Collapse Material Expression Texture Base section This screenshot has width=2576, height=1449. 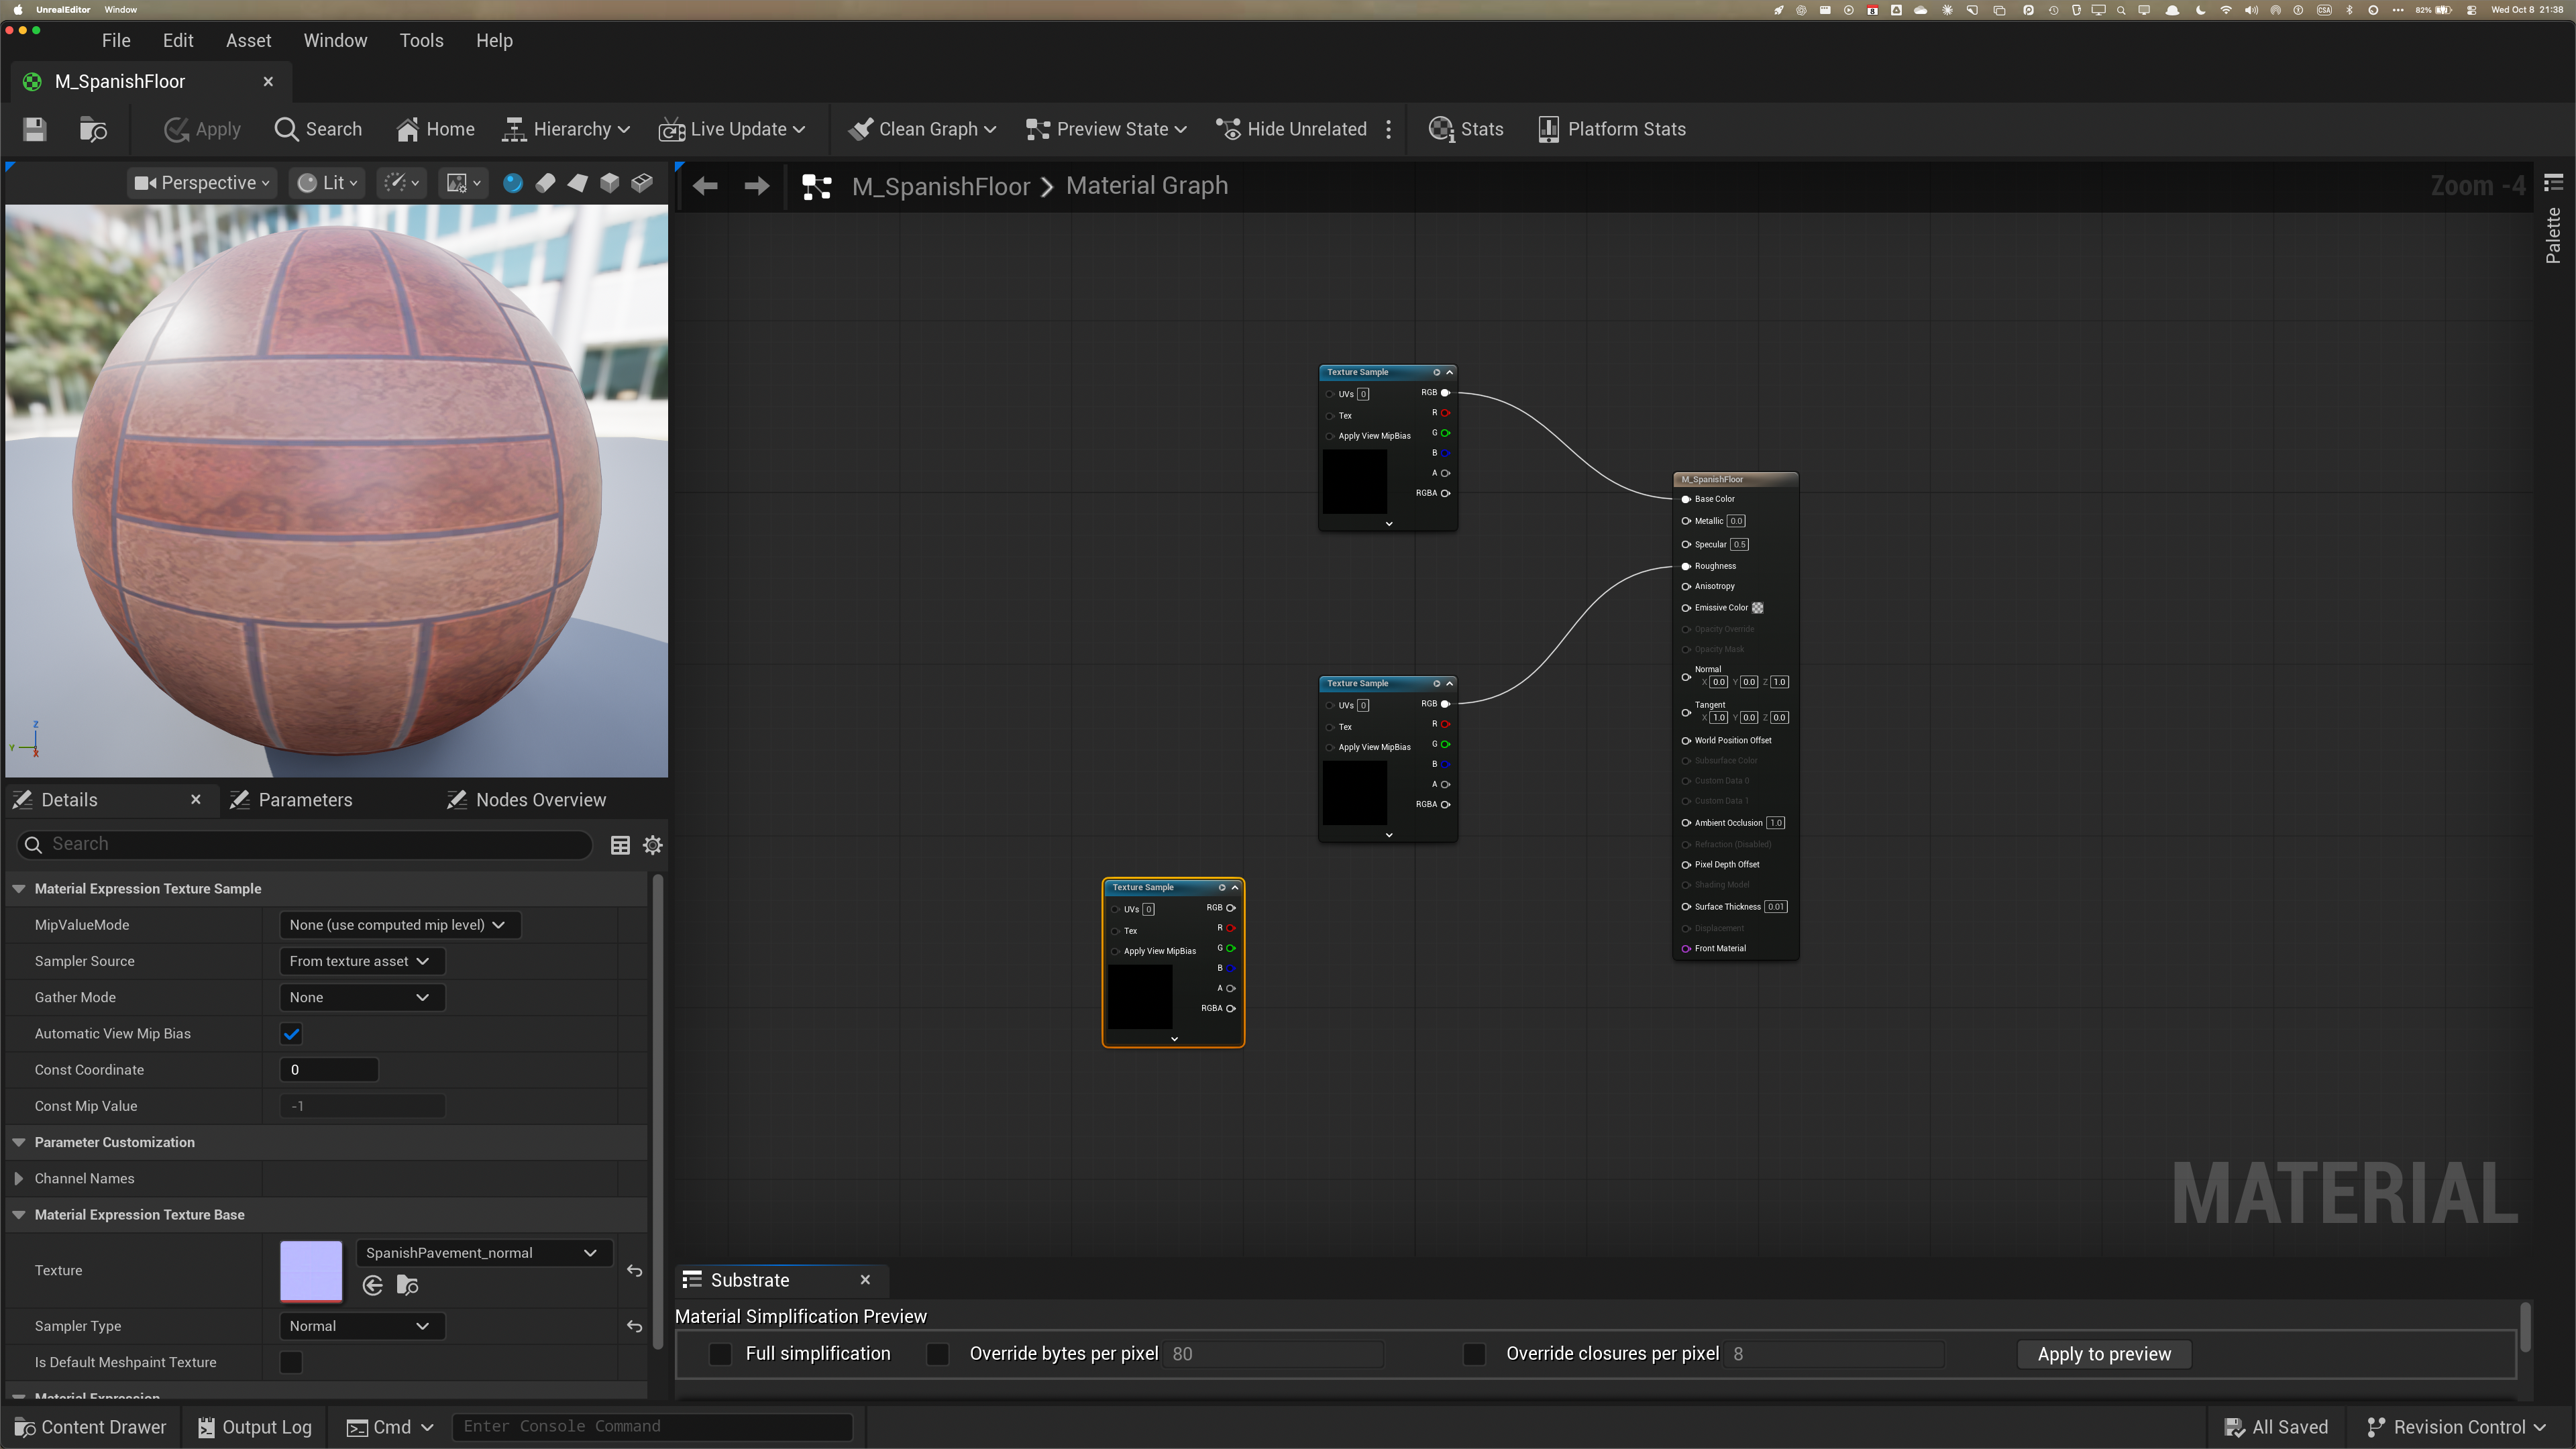[18, 1215]
